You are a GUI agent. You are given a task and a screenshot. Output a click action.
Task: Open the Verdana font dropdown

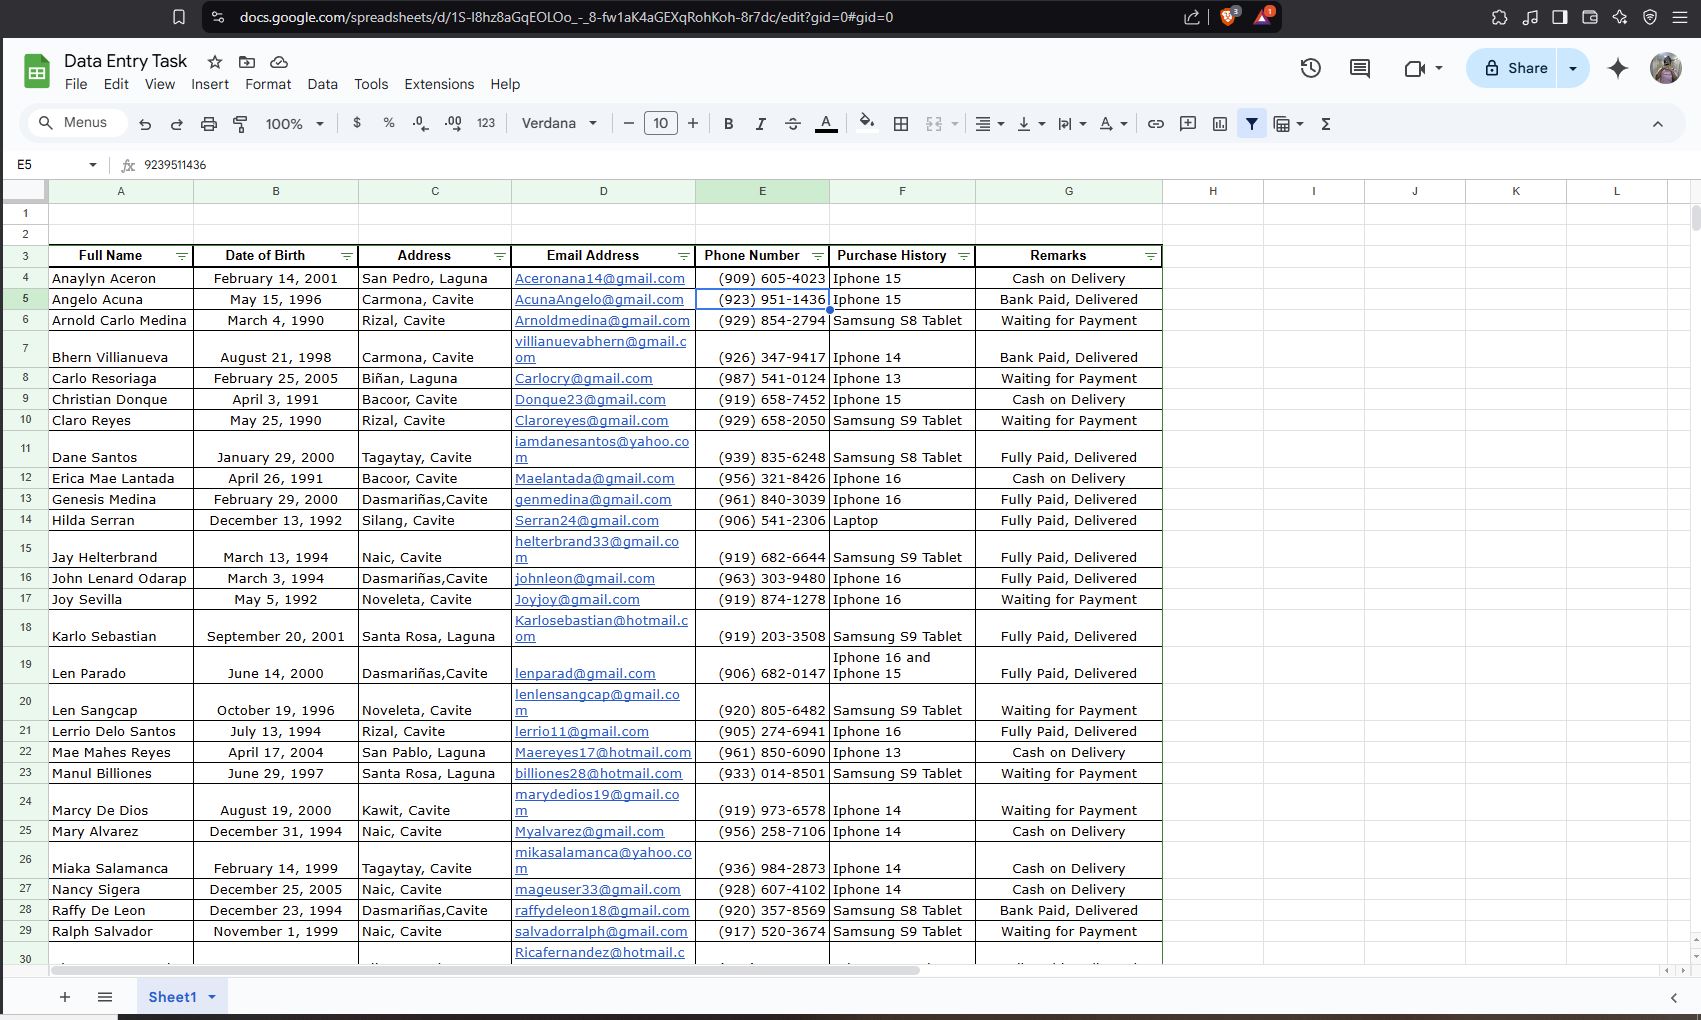tap(559, 124)
